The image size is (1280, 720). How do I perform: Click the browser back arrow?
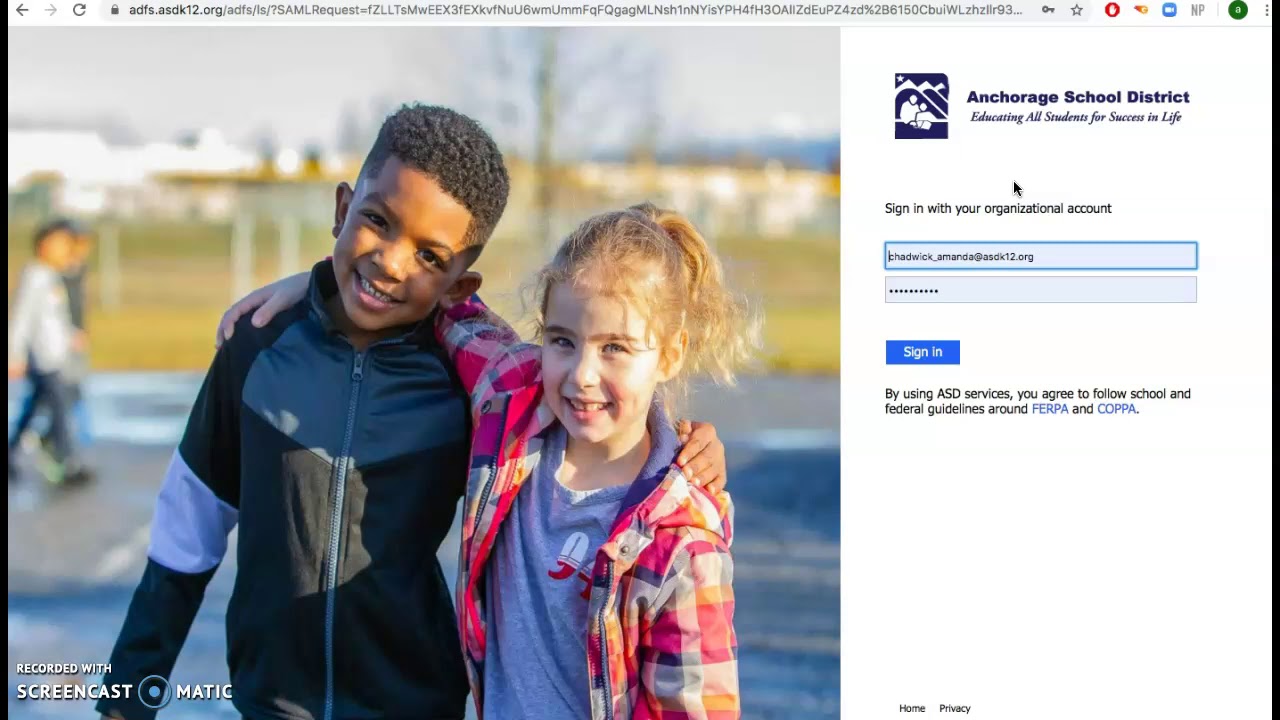pyautogui.click(x=22, y=10)
